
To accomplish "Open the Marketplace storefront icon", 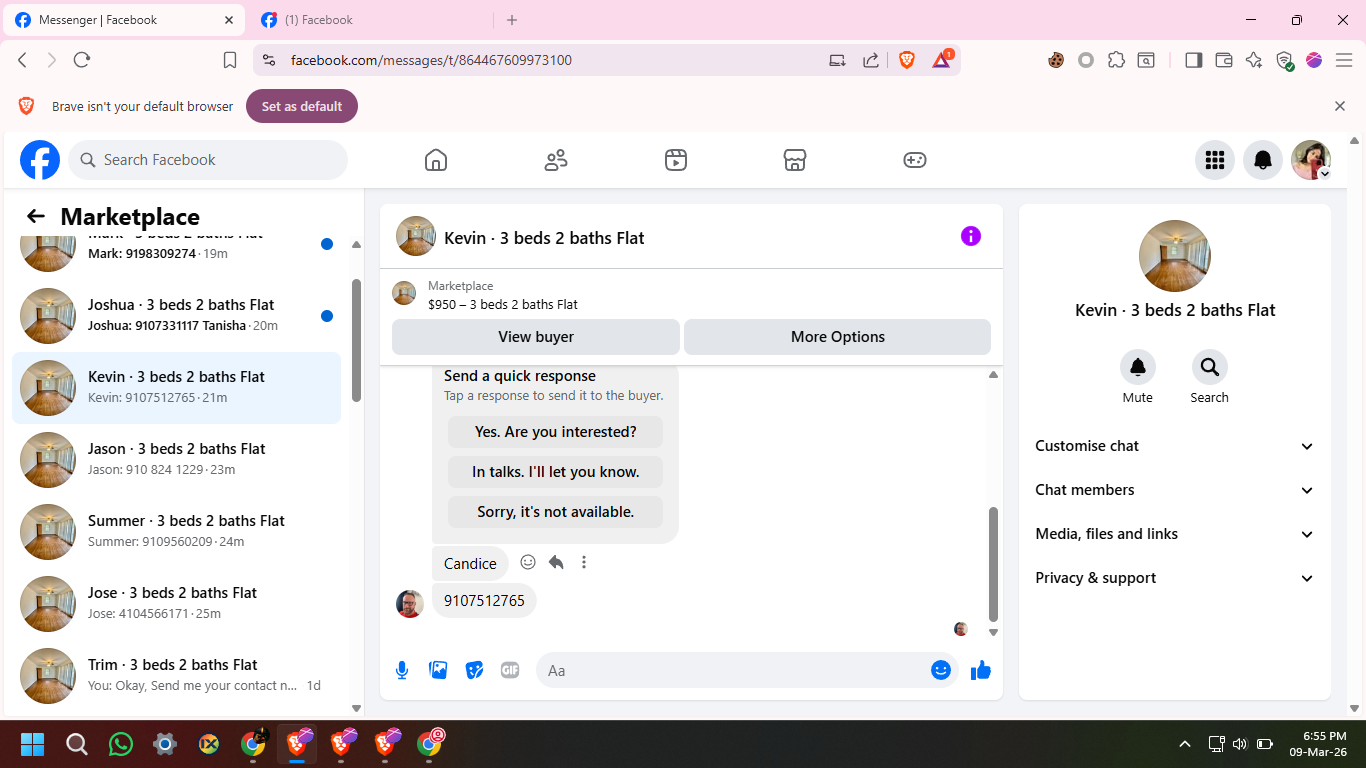I will pyautogui.click(x=795, y=160).
